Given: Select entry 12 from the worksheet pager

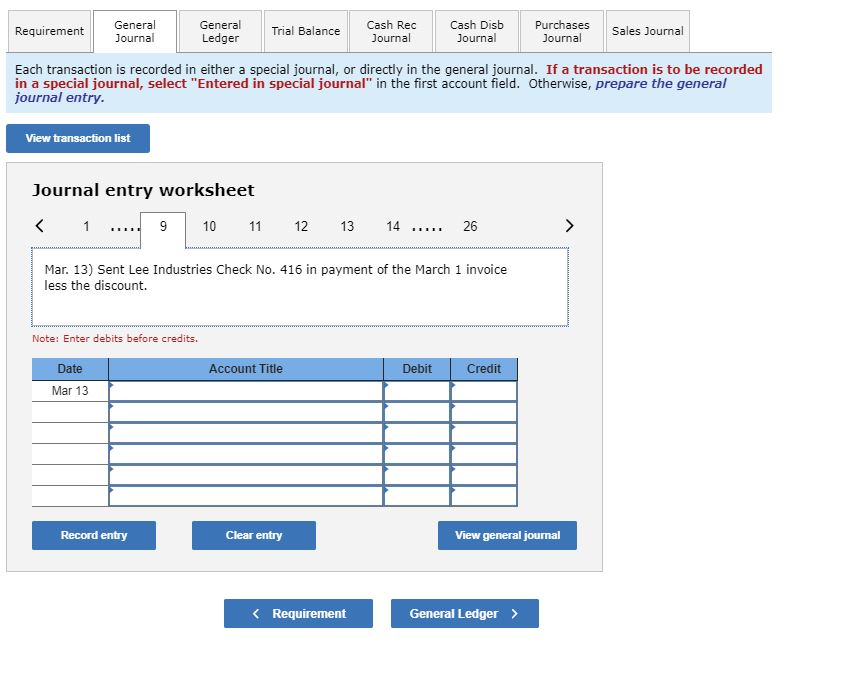Looking at the screenshot, I should 301,226.
